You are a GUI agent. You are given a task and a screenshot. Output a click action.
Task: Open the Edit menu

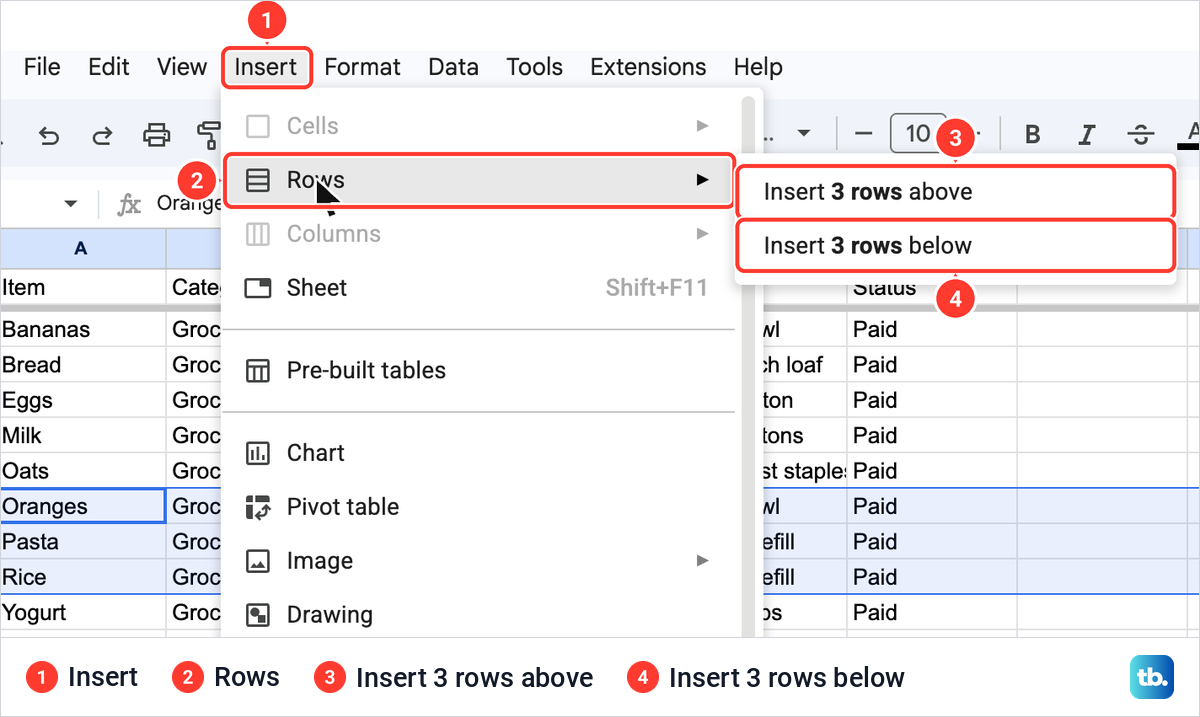click(109, 67)
